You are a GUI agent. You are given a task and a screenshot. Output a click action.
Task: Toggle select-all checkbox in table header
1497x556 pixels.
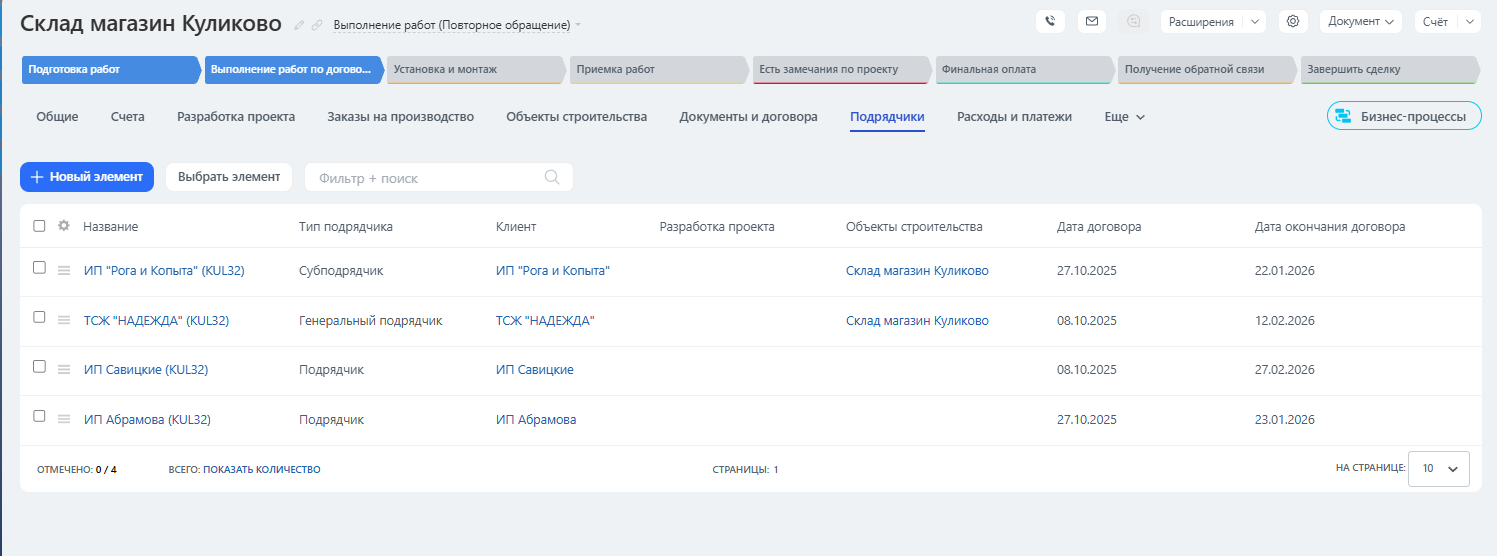[x=39, y=226]
